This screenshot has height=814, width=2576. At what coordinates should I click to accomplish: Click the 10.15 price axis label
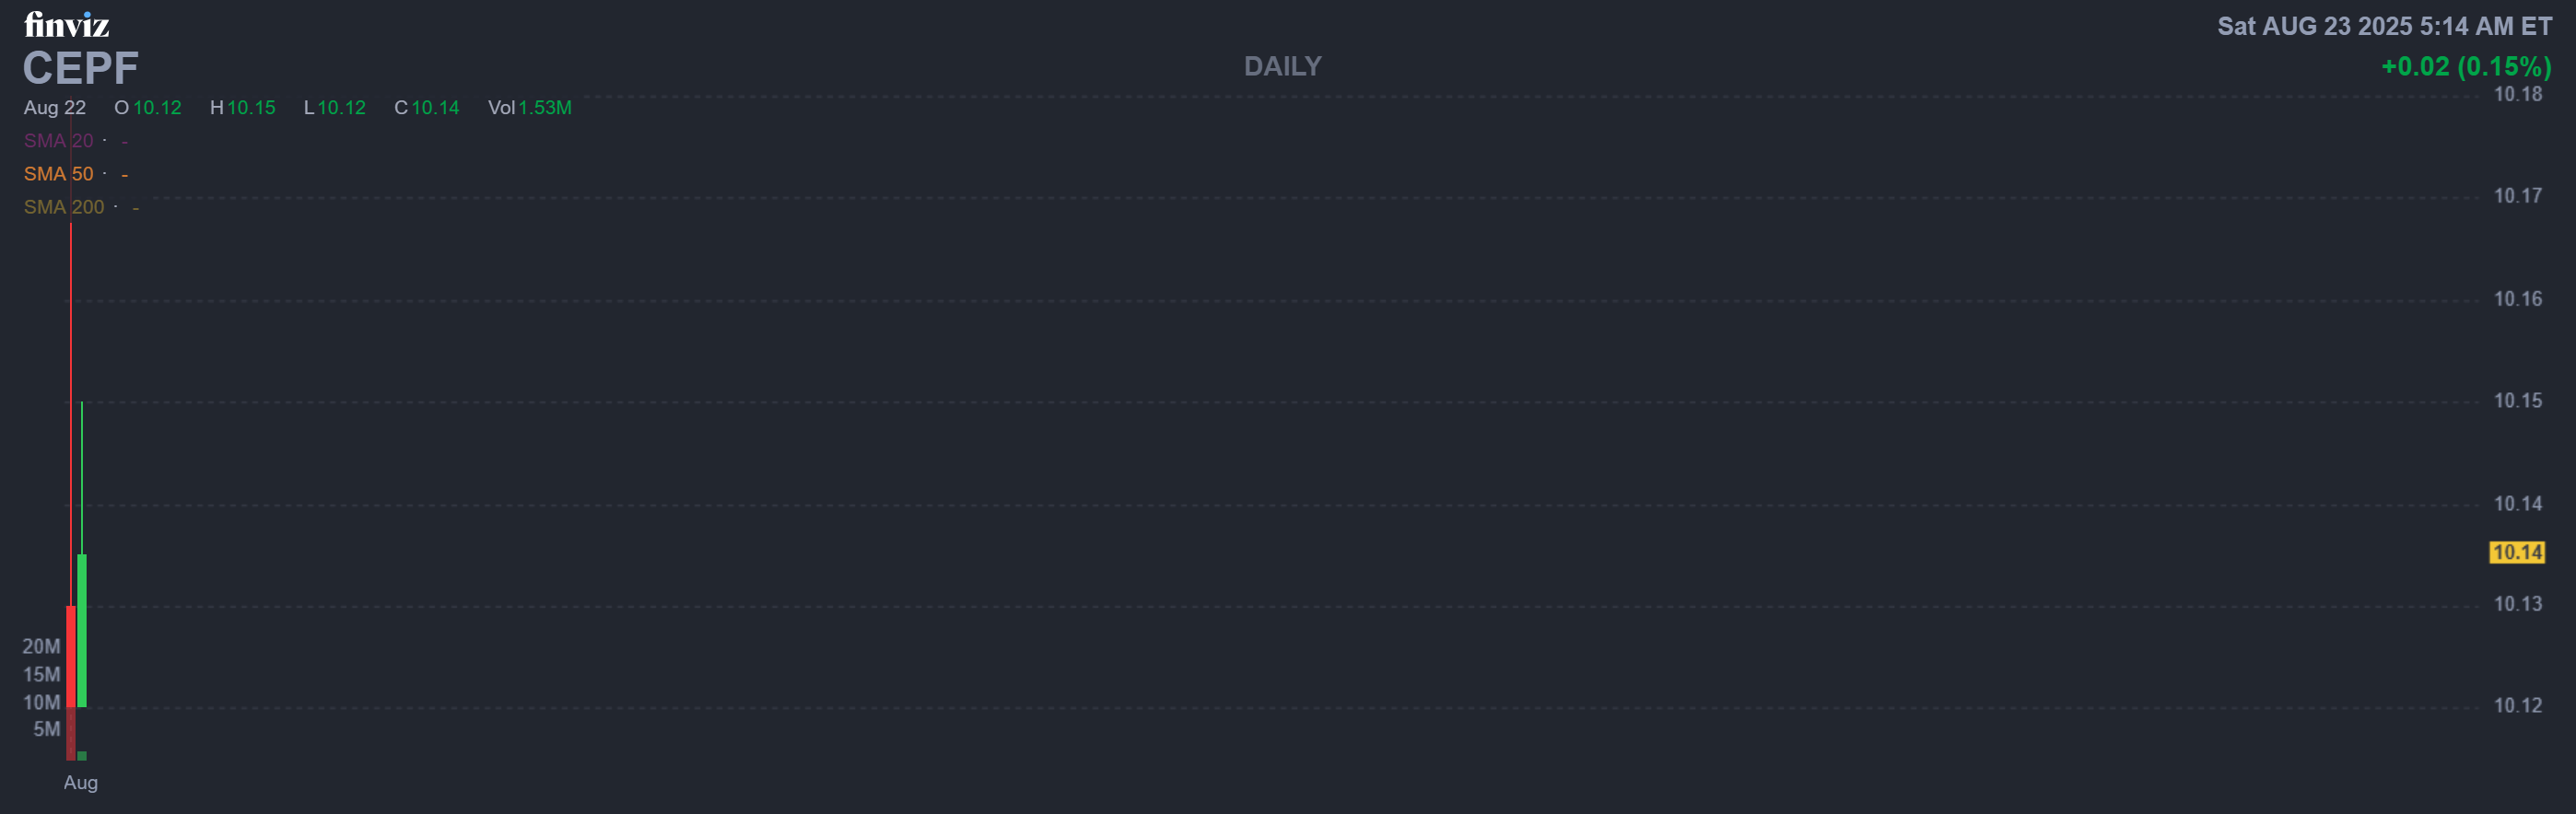tap(2517, 400)
